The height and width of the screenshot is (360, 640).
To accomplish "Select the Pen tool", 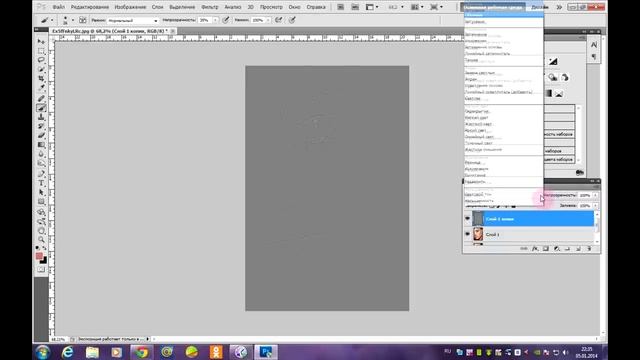I will point(41,174).
